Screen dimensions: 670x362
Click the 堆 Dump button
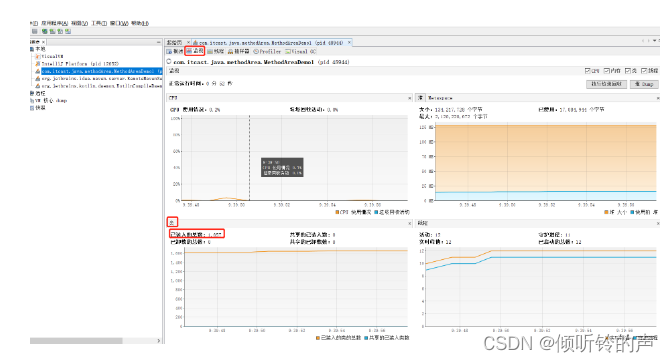point(644,84)
